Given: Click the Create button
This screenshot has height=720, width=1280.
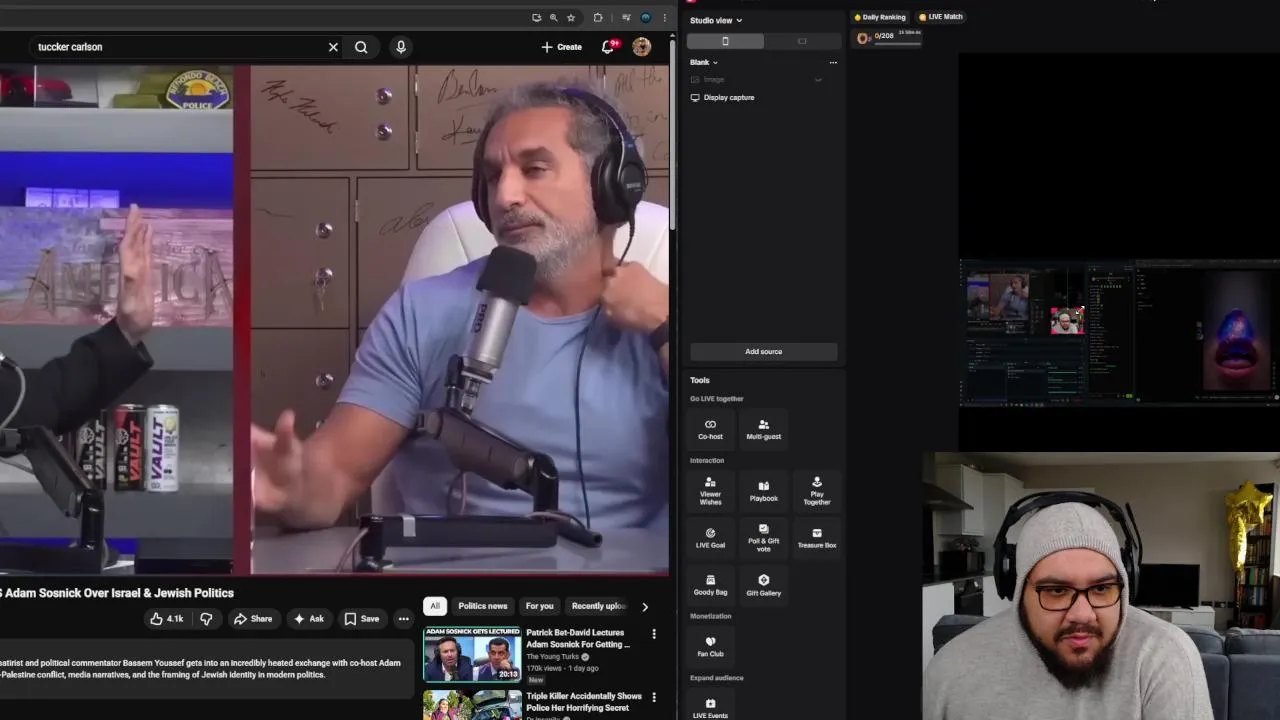Looking at the screenshot, I should pos(562,47).
